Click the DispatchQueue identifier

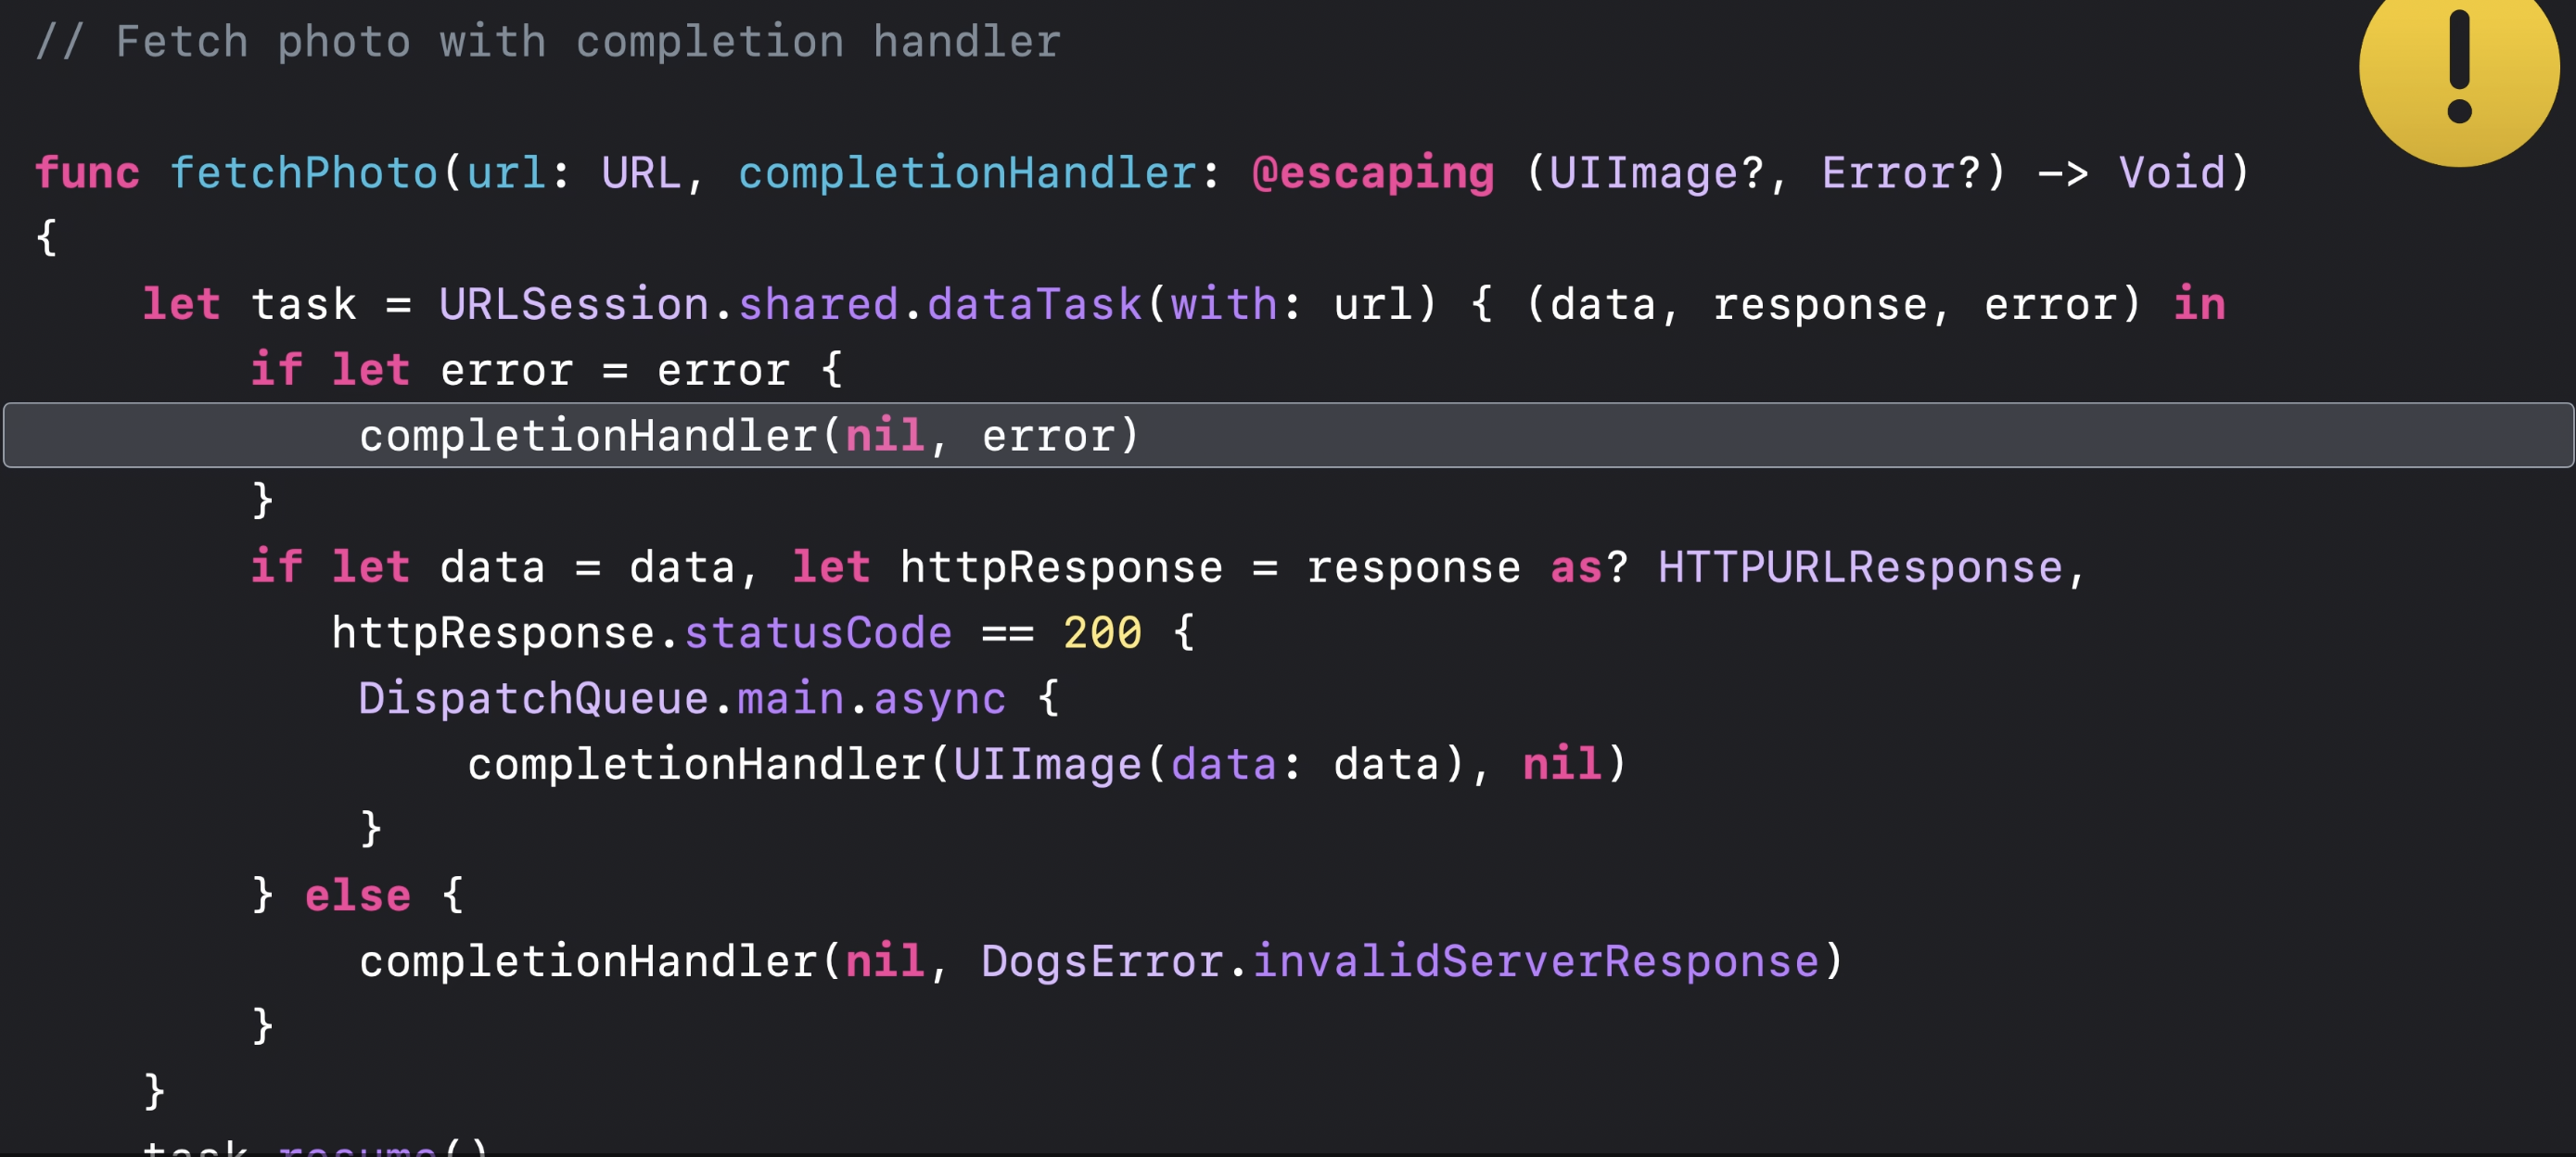pos(533,698)
